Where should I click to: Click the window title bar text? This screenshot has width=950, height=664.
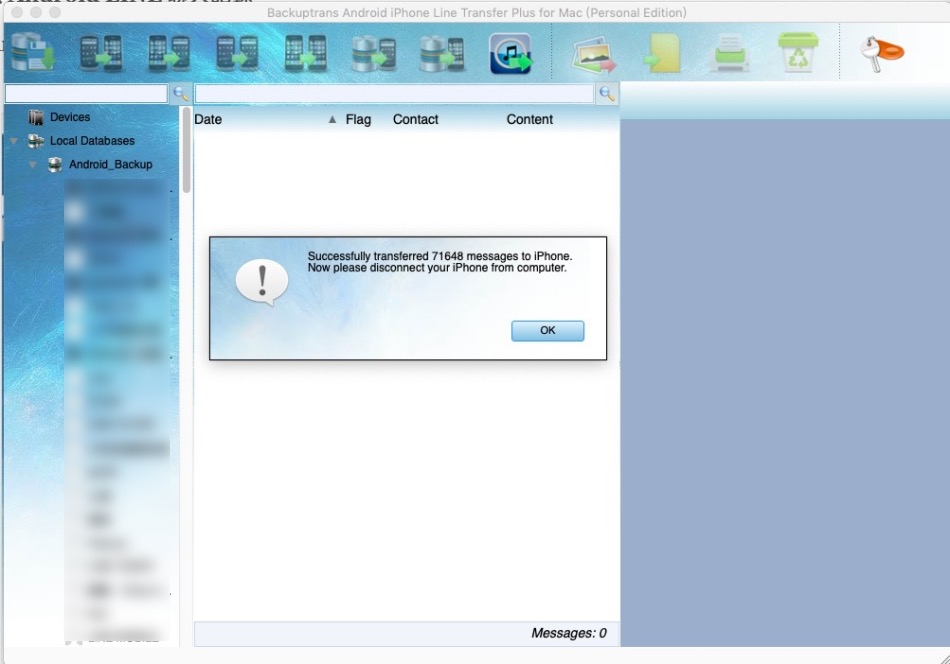click(x=477, y=13)
